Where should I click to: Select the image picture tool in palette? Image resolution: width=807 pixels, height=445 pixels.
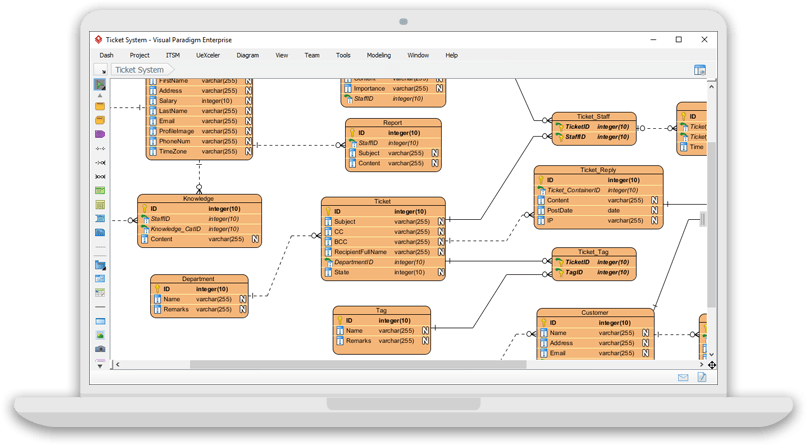(100, 335)
